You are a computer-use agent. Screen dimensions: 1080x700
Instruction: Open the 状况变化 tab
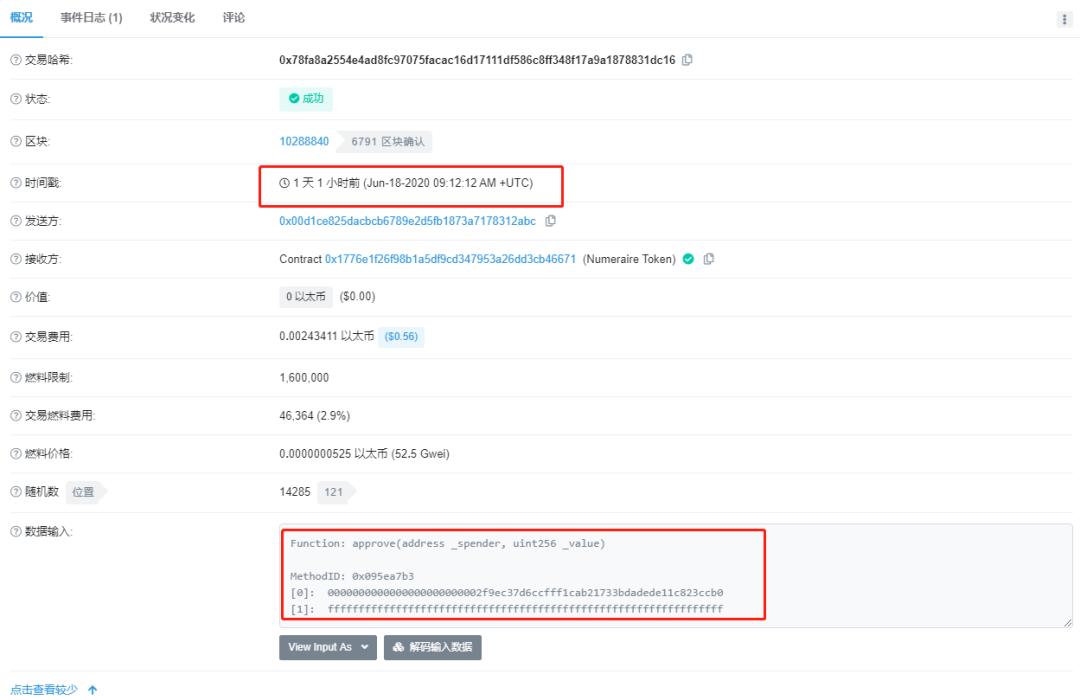tap(171, 17)
